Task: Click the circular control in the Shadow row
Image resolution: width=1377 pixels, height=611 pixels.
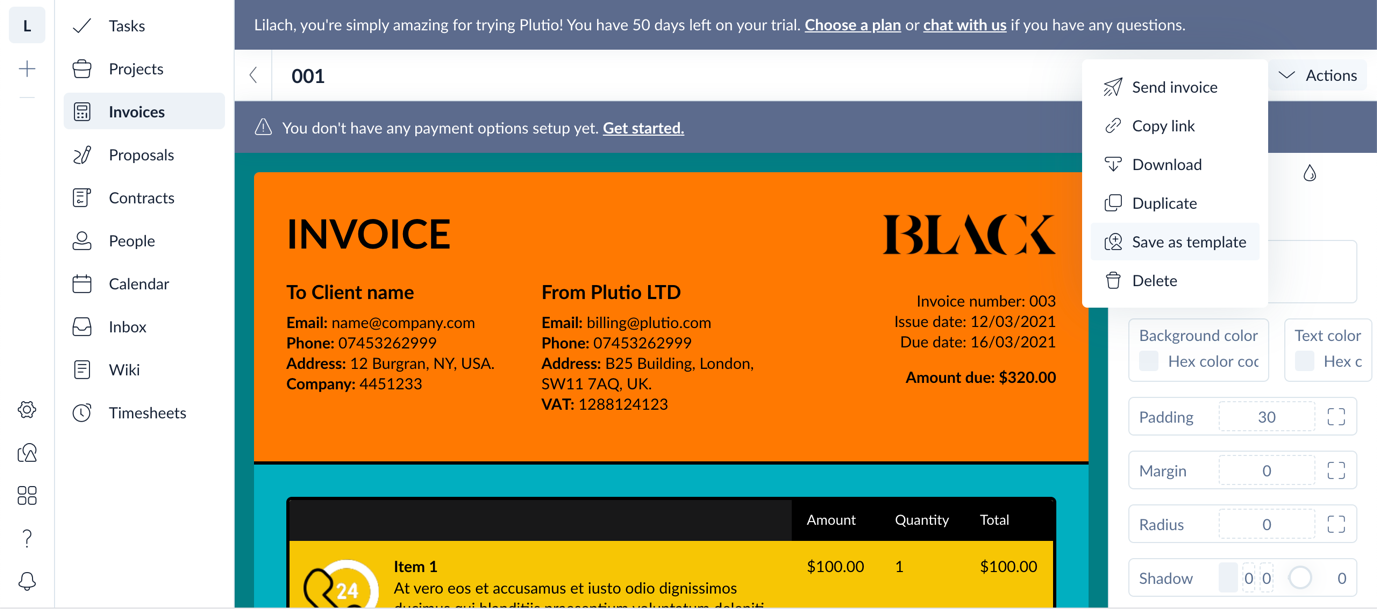Action: (1300, 578)
